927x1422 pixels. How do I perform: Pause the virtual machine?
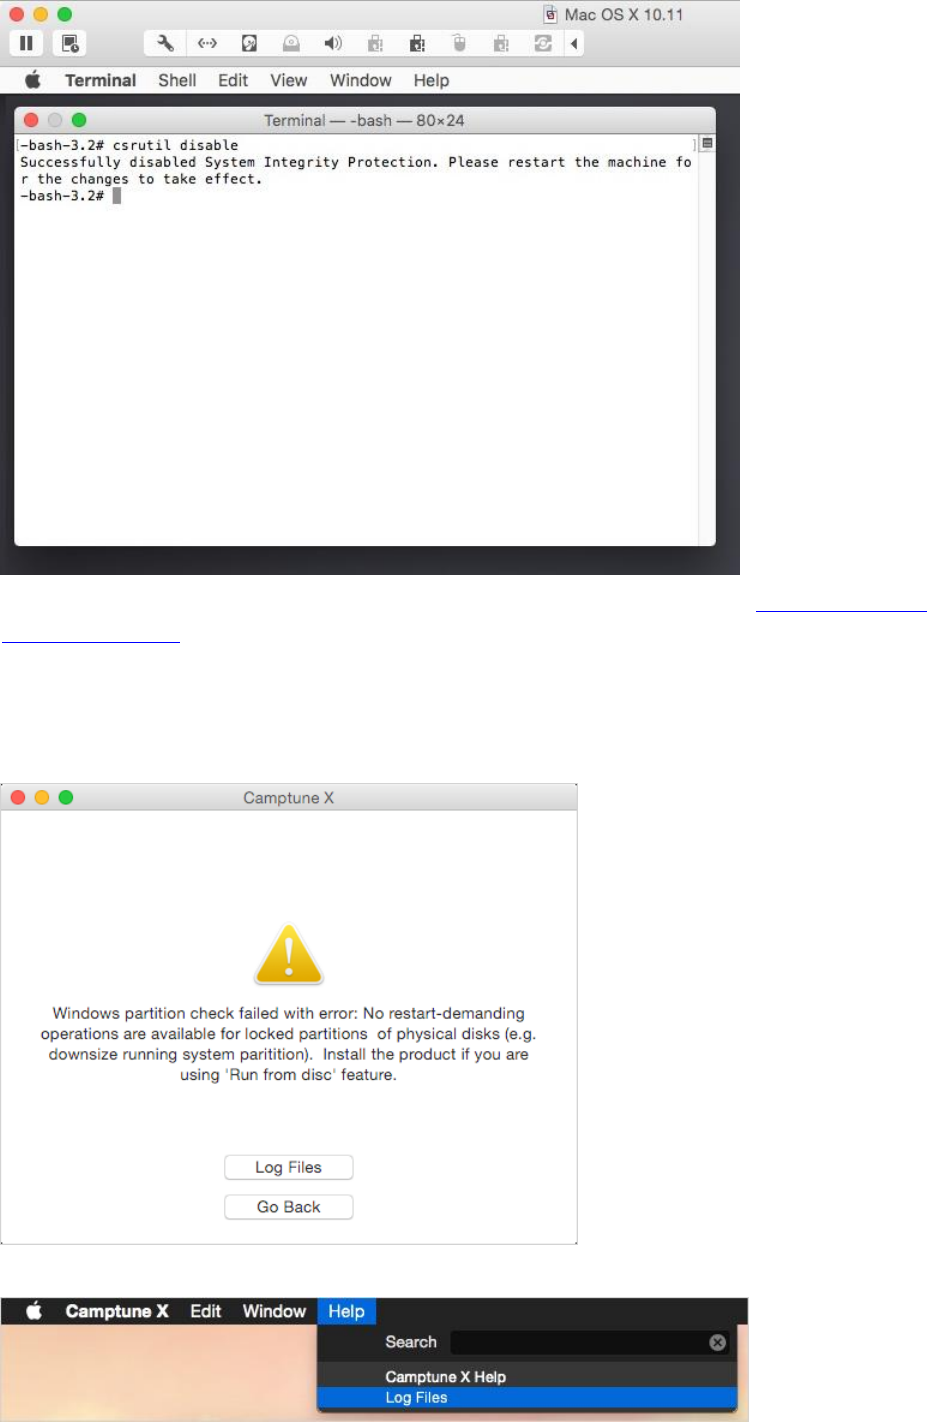click(26, 43)
